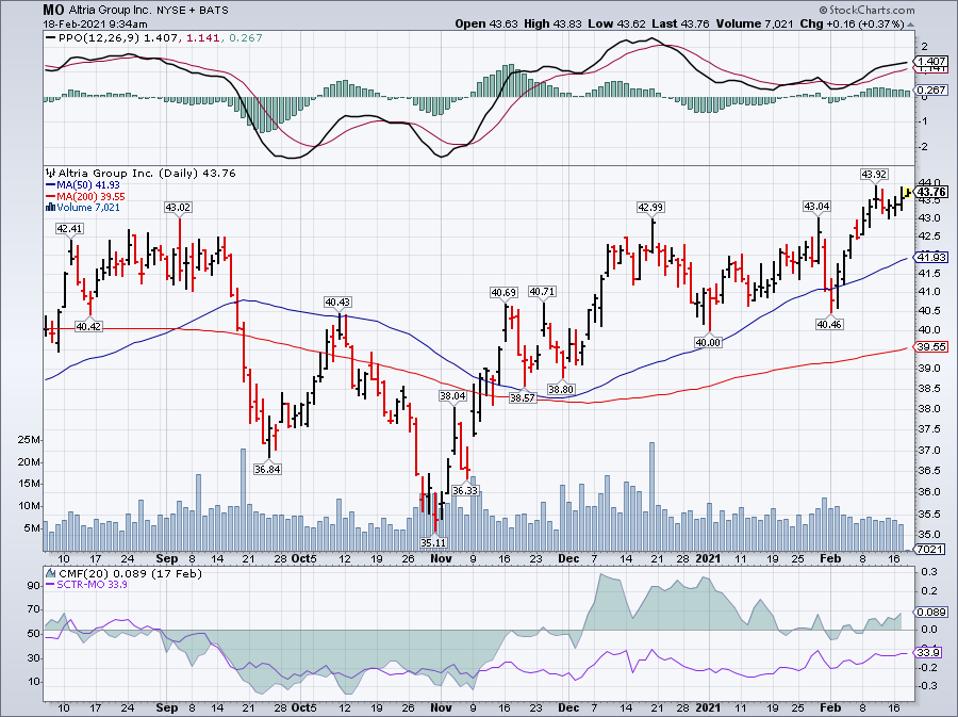Click the copyright symbol before StockCharts.com
958x717 pixels.
(x=823, y=10)
